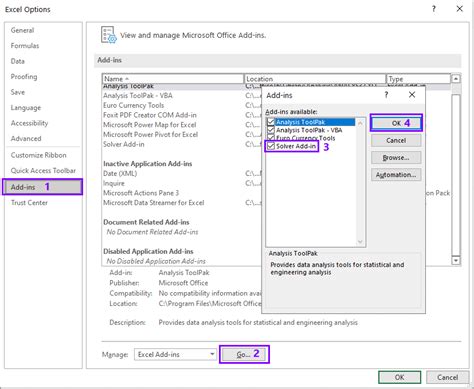
Task: Sort list by Location column header
Action: point(315,79)
